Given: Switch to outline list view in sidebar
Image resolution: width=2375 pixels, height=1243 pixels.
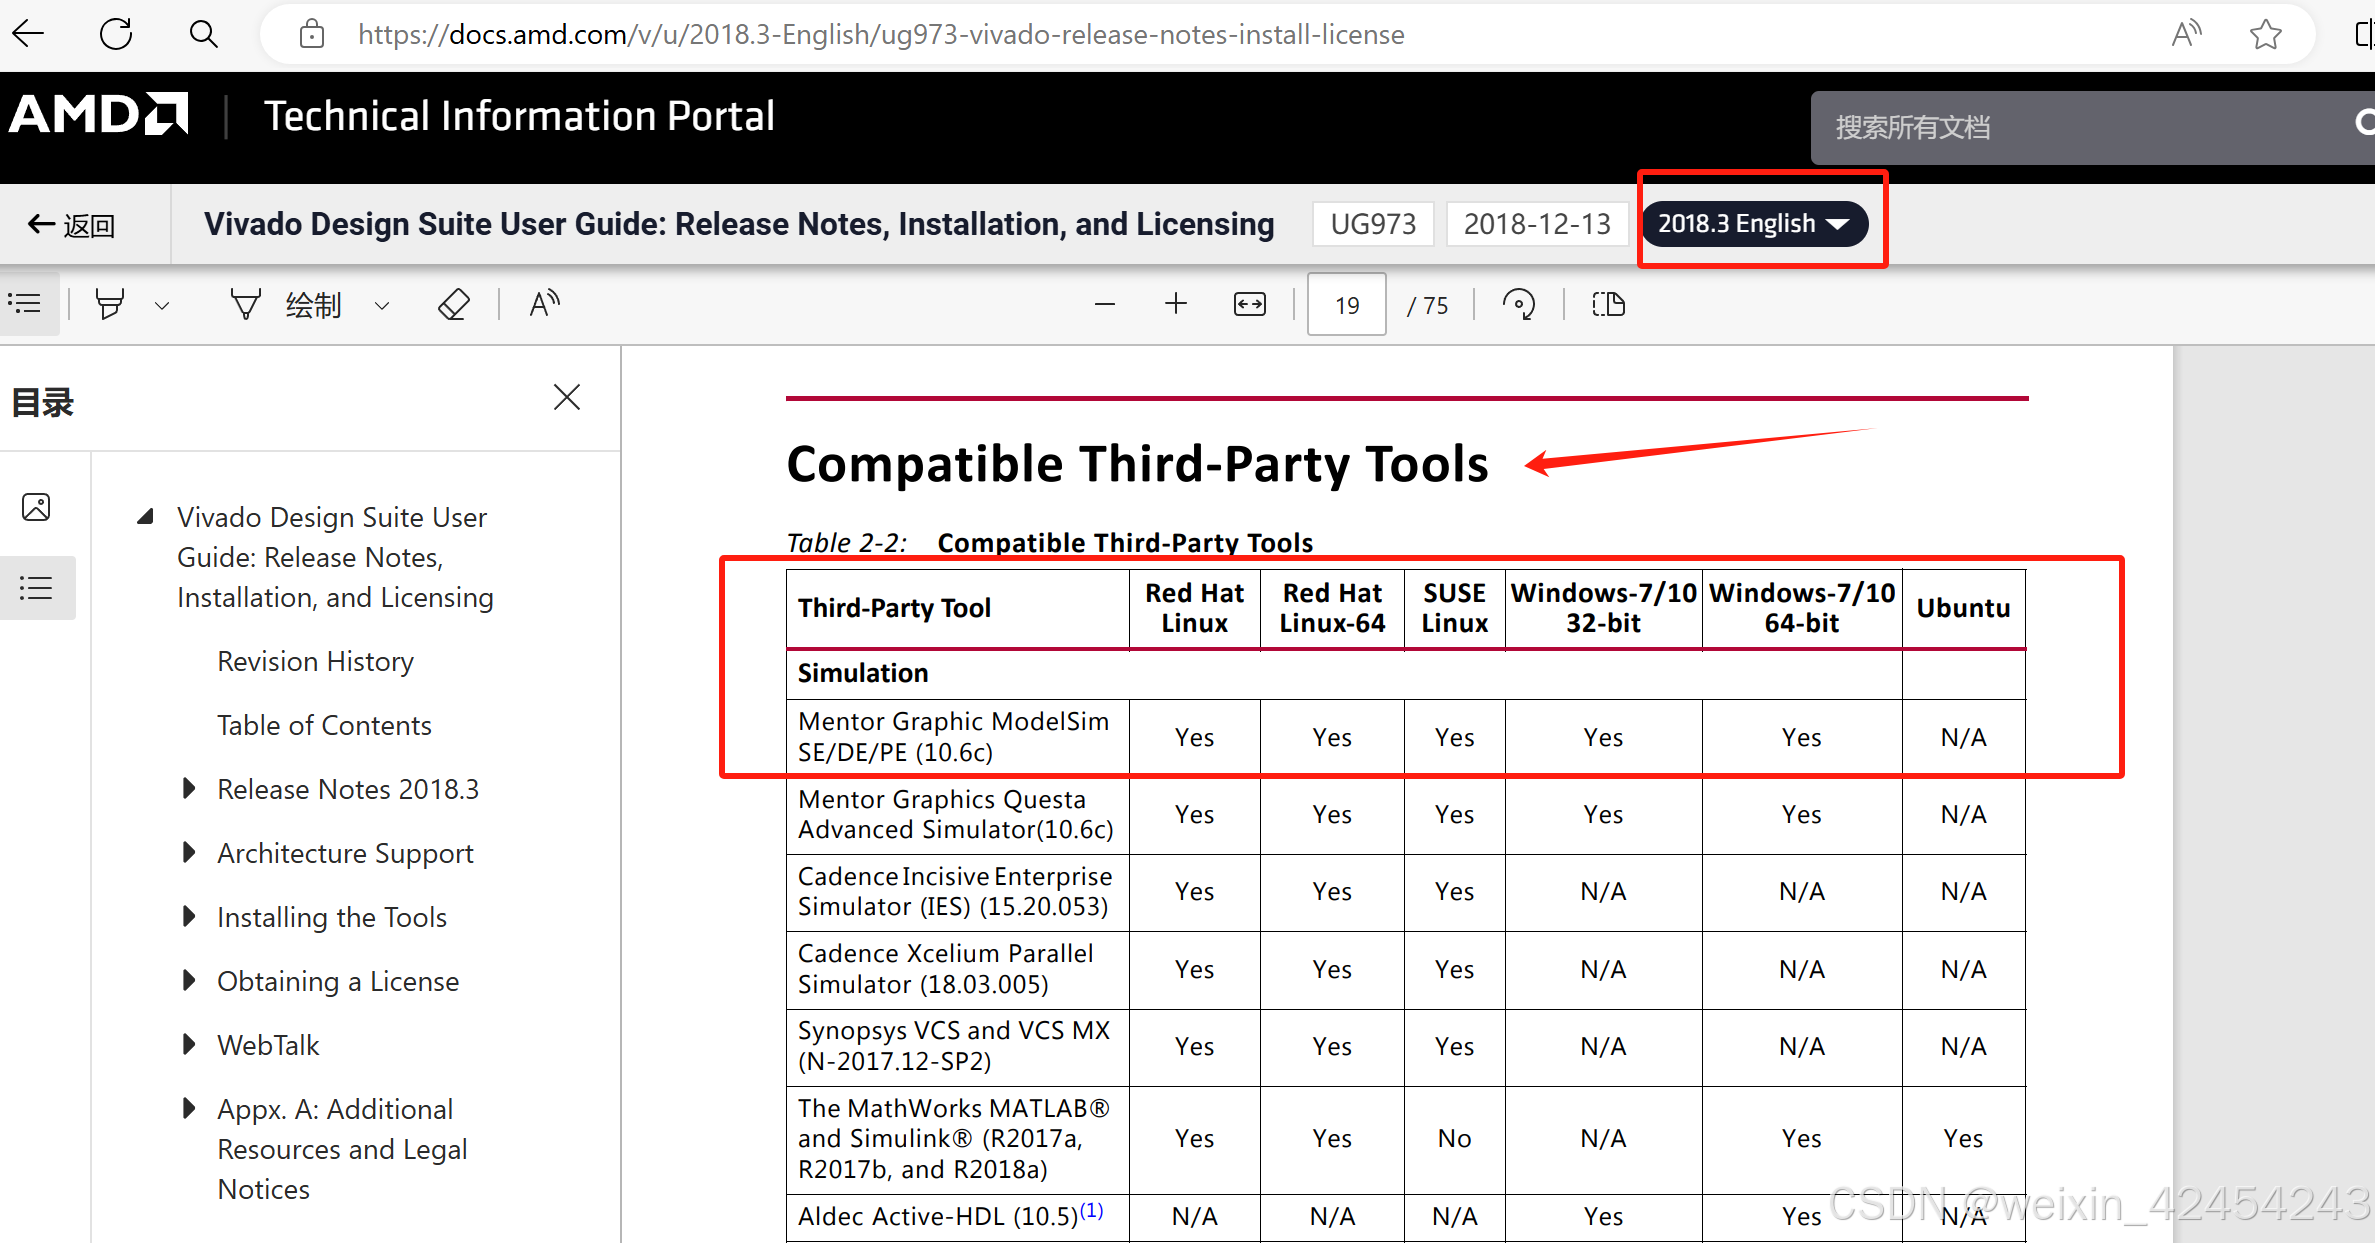Looking at the screenshot, I should [x=36, y=588].
